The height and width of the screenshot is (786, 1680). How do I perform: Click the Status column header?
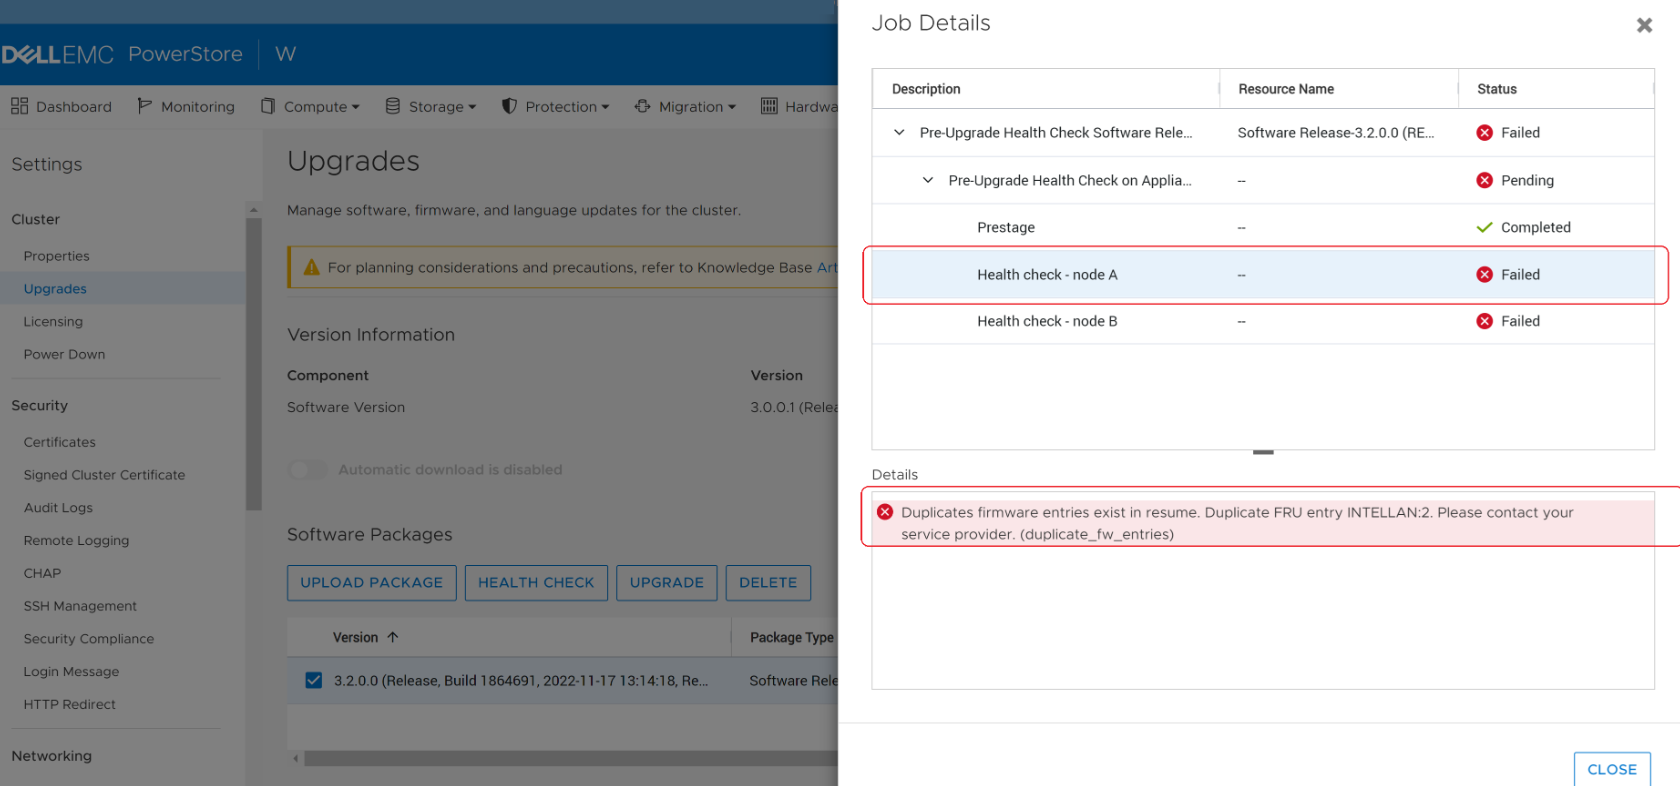[1556, 89]
